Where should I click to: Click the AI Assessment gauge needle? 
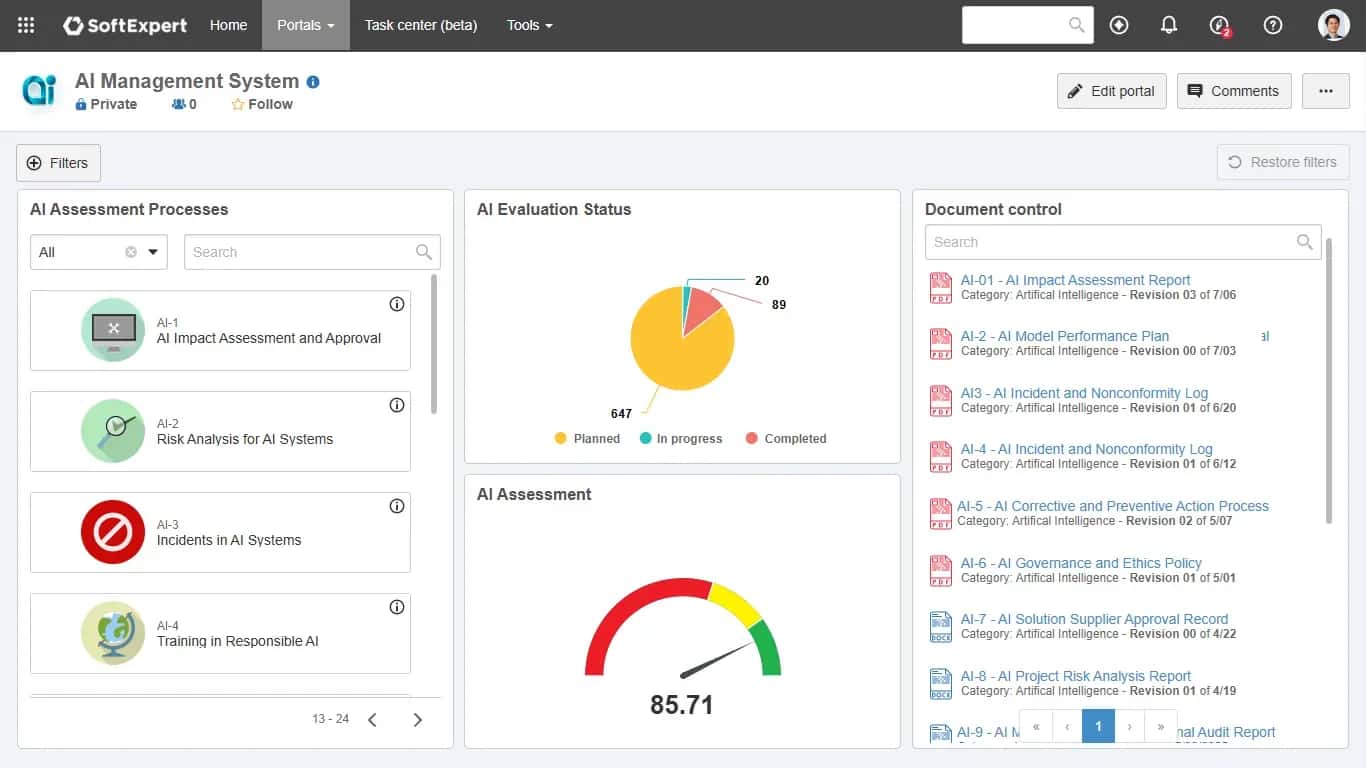coord(716,660)
